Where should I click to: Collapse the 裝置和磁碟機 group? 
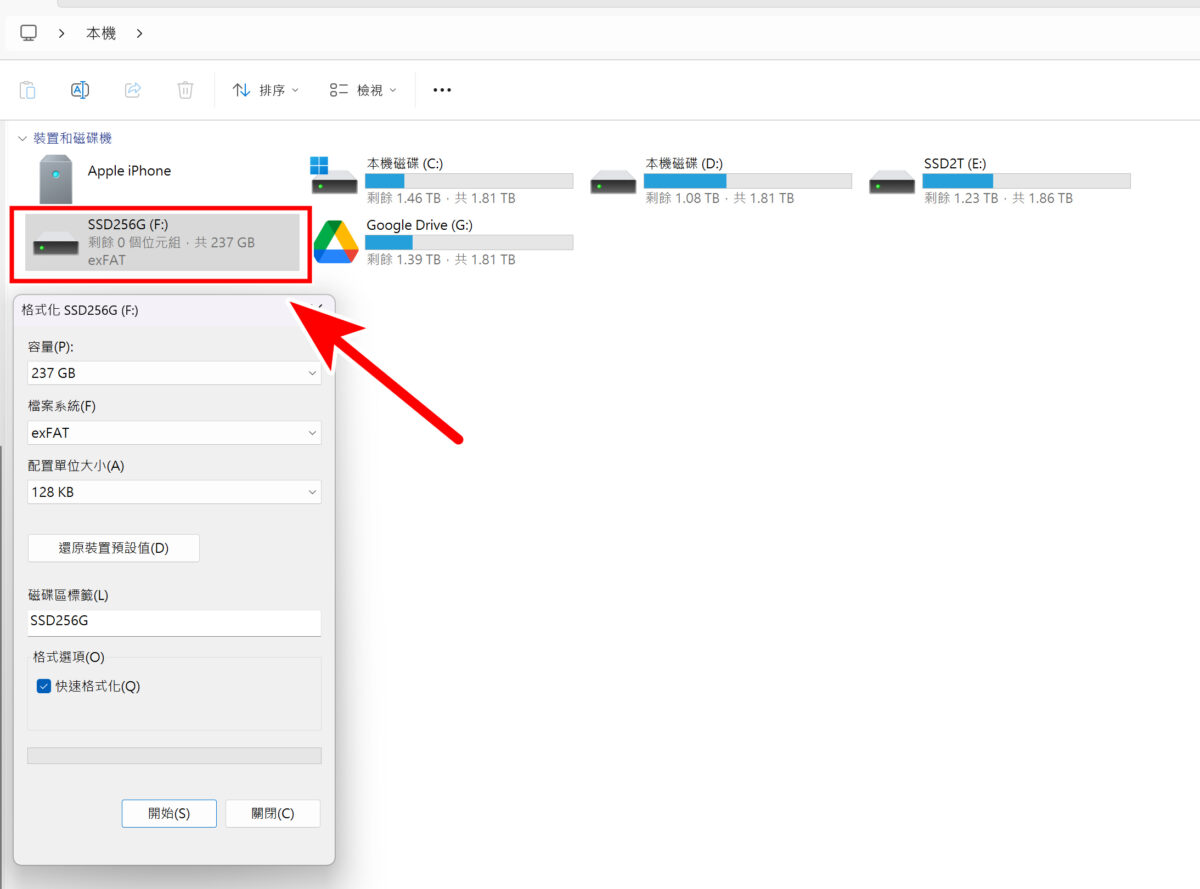[x=22, y=138]
